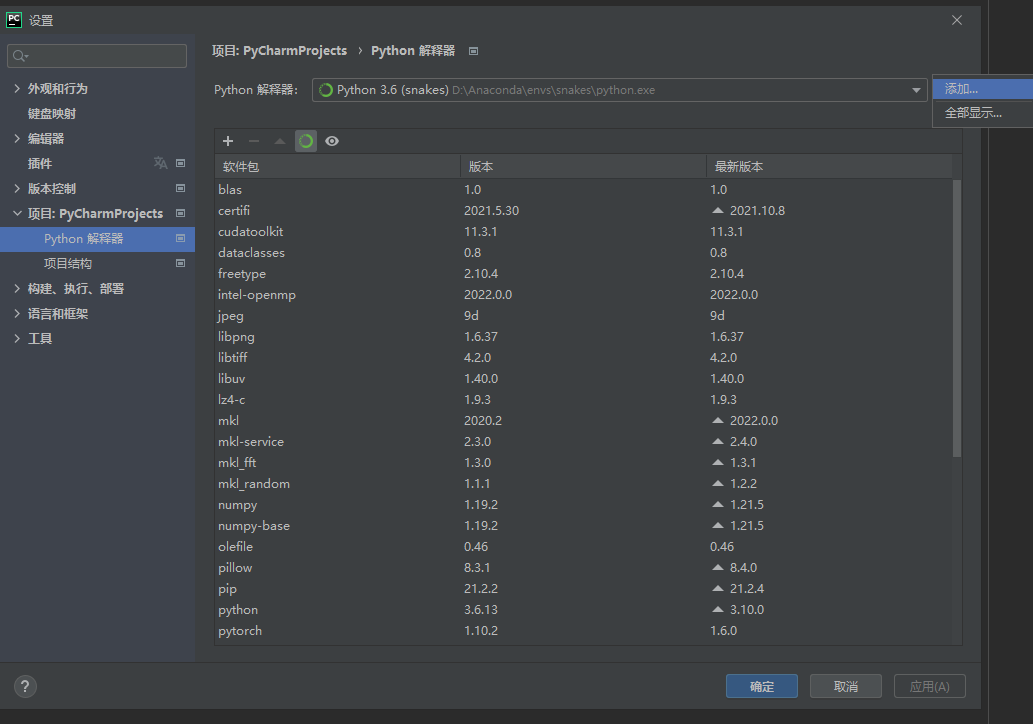Click the help question mark icon
The image size is (1033, 724).
[x=24, y=686]
